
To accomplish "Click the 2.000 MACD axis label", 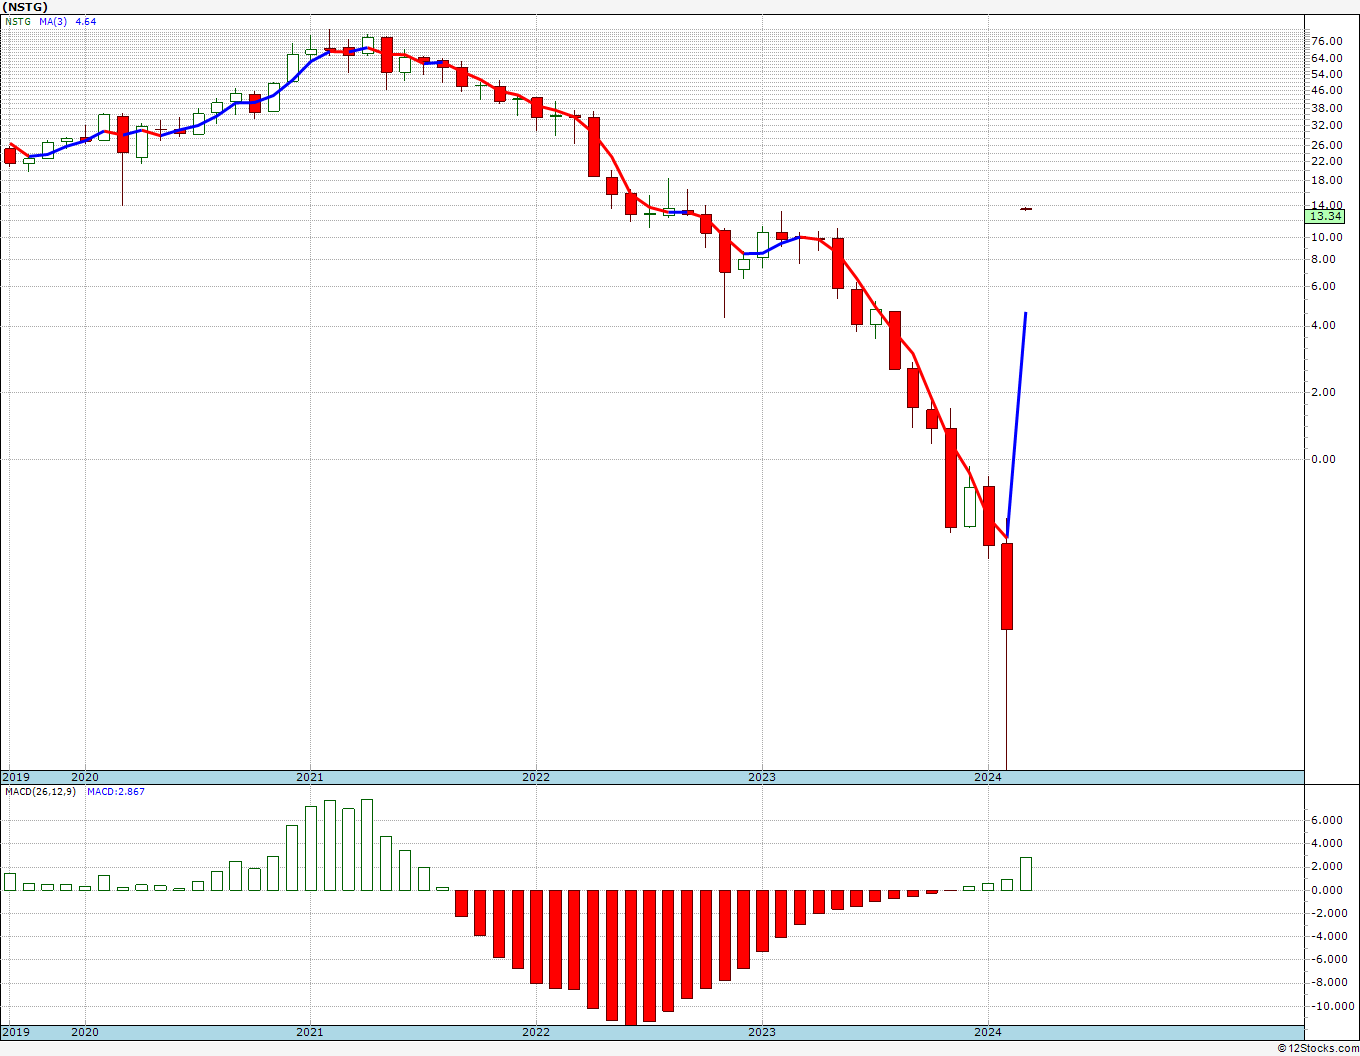I will pos(1326,866).
